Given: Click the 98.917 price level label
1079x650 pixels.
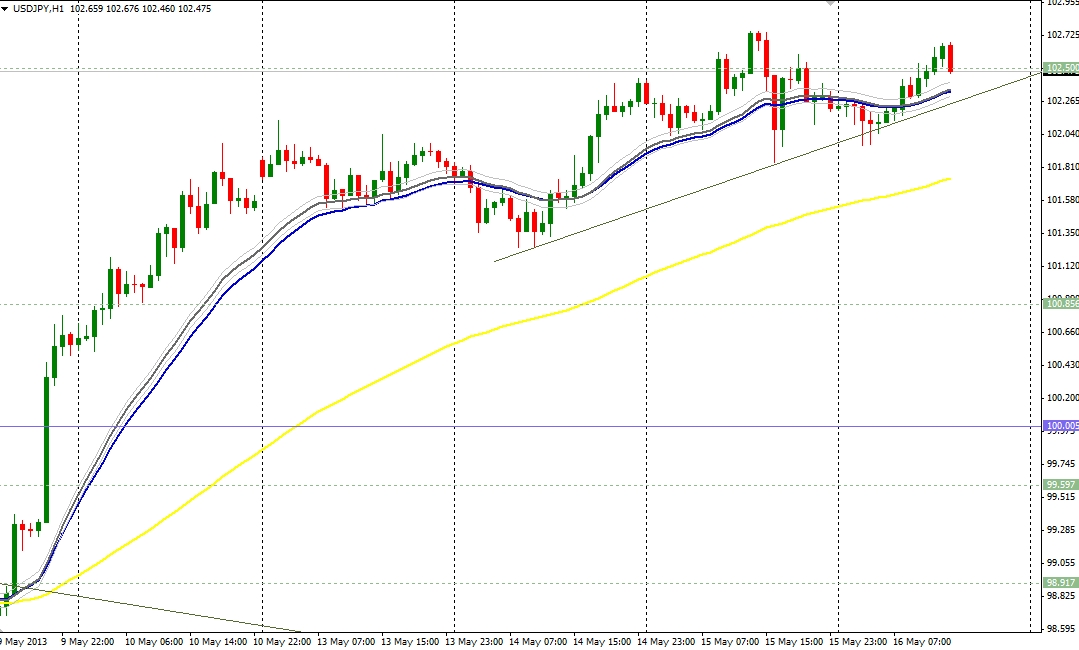Looking at the screenshot, I should coord(1059,582).
